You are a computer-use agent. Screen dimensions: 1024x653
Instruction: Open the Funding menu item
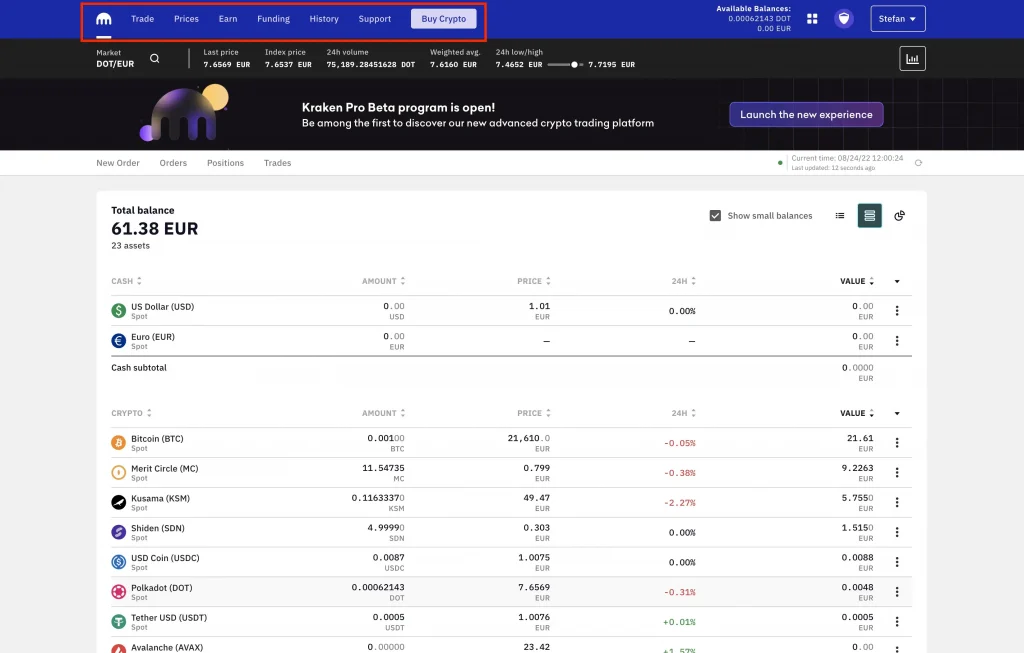click(x=273, y=19)
